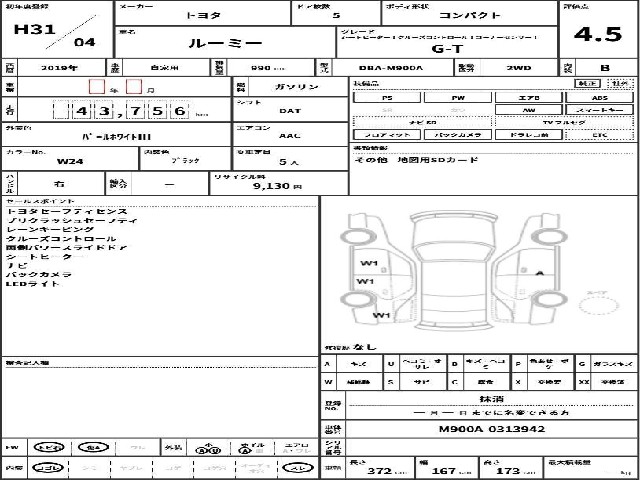Select the length value 372
This screenshot has height=480, width=640.
click(380, 471)
